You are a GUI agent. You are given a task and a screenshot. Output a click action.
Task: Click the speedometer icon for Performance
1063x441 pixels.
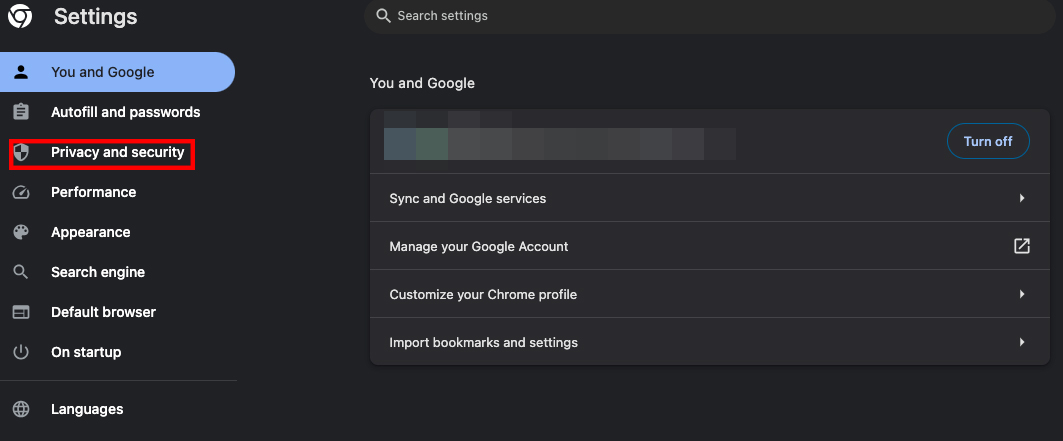pos(21,192)
